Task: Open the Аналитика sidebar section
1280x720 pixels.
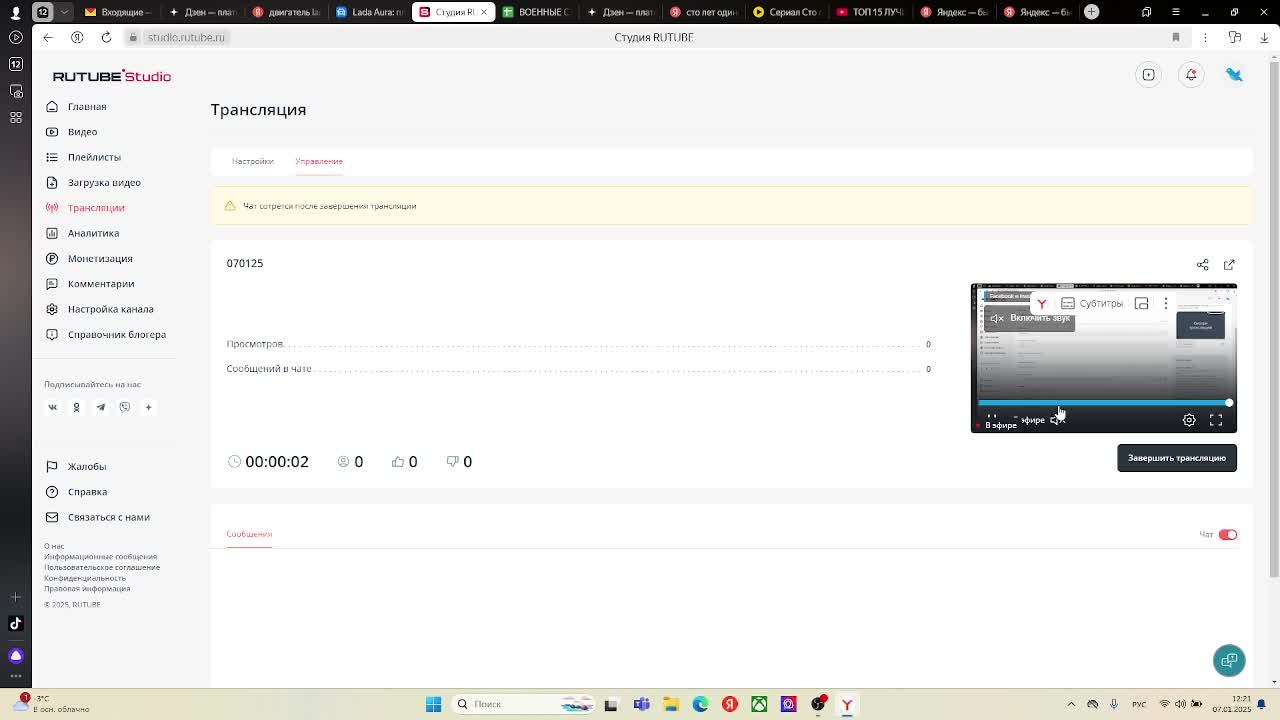Action: [93, 233]
